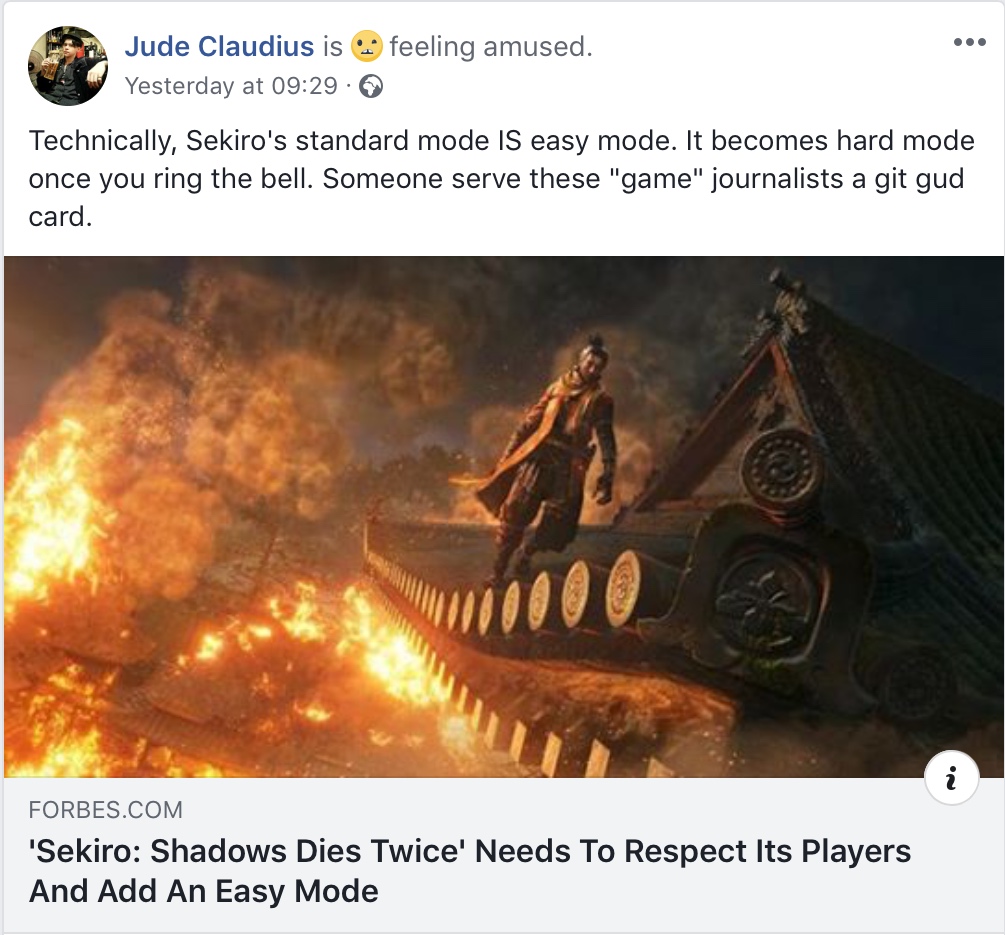Open the Sekiro article headline link

pyautogui.click(x=470, y=852)
